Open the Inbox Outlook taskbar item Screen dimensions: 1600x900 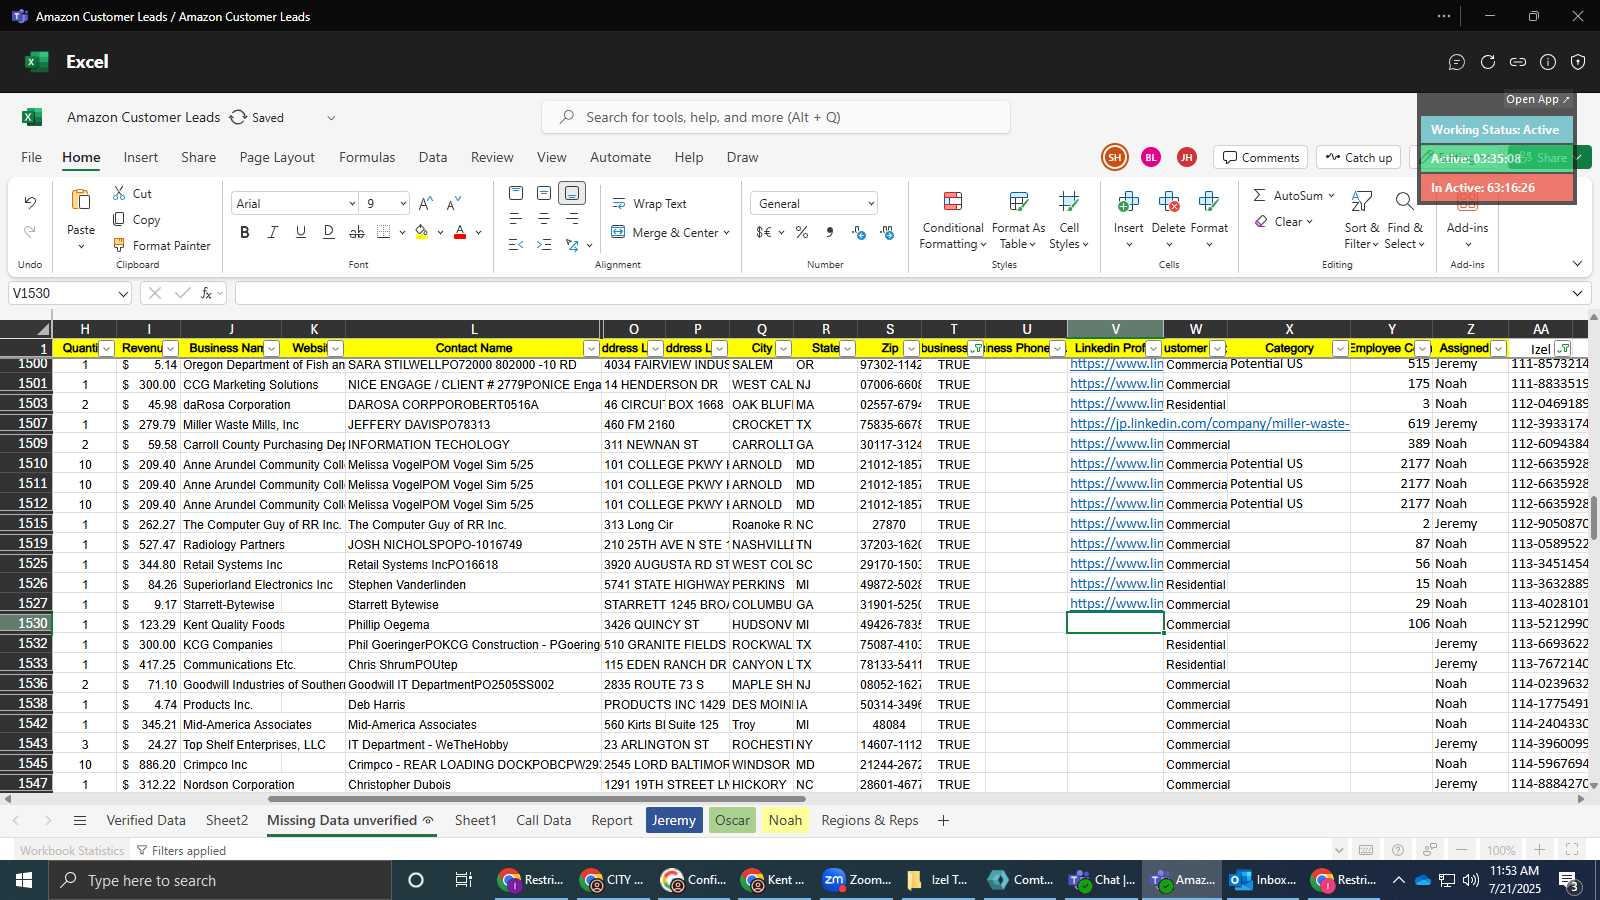point(1262,880)
